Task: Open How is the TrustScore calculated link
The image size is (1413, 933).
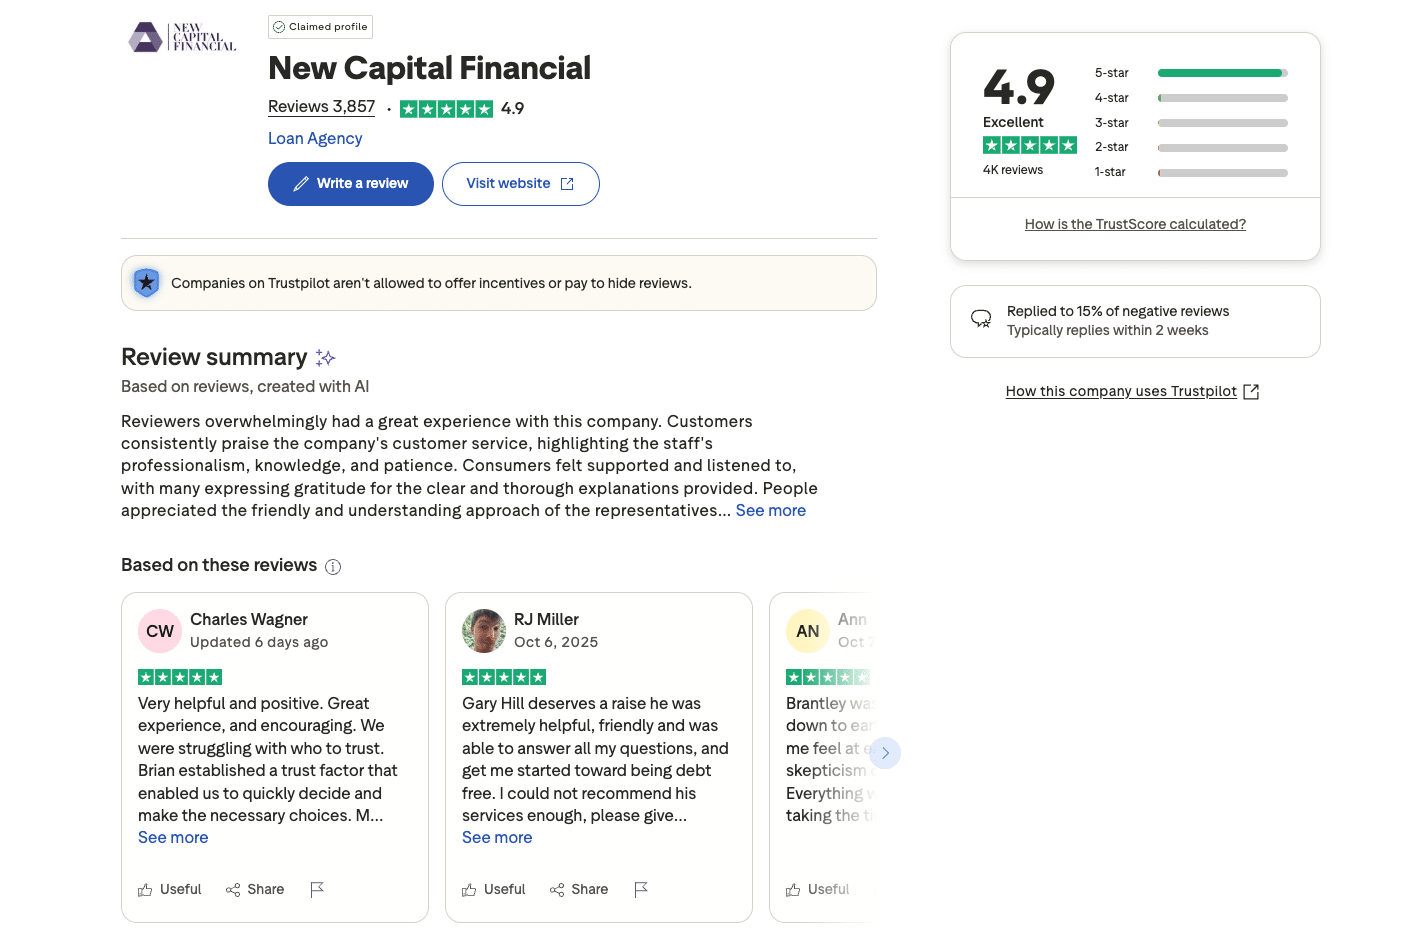Action: [1135, 223]
